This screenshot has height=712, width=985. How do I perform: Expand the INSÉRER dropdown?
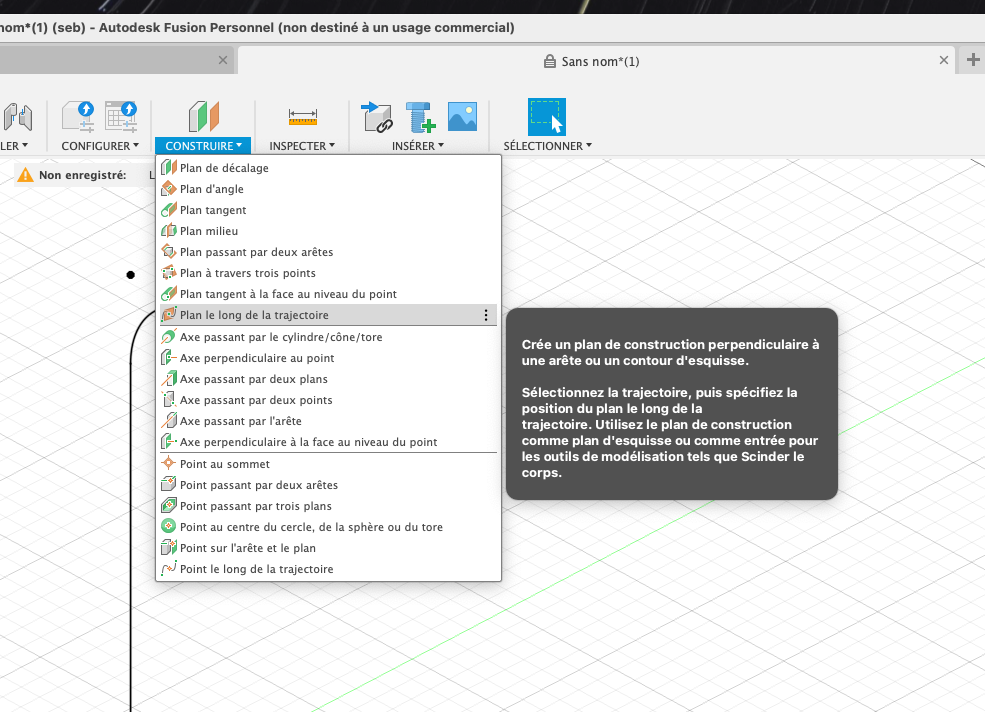tap(418, 146)
